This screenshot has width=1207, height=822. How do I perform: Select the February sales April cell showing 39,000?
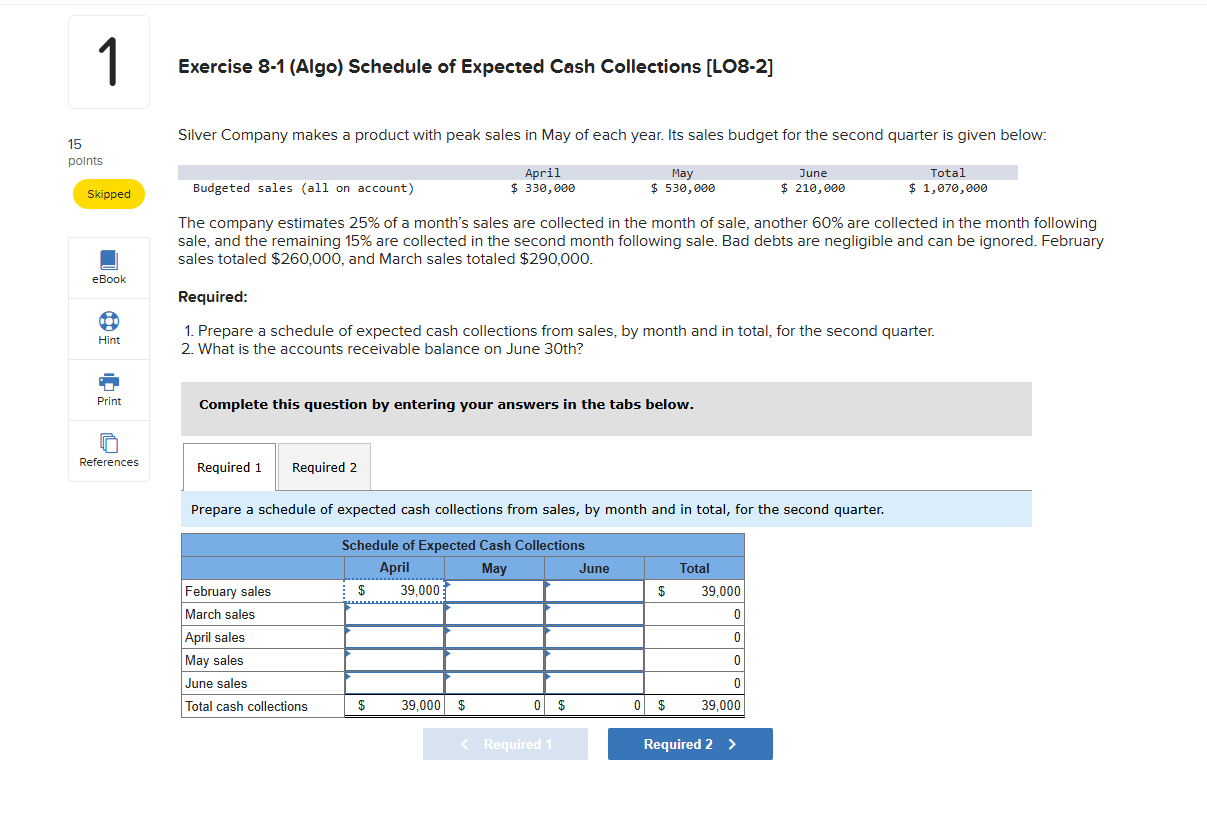coord(394,591)
